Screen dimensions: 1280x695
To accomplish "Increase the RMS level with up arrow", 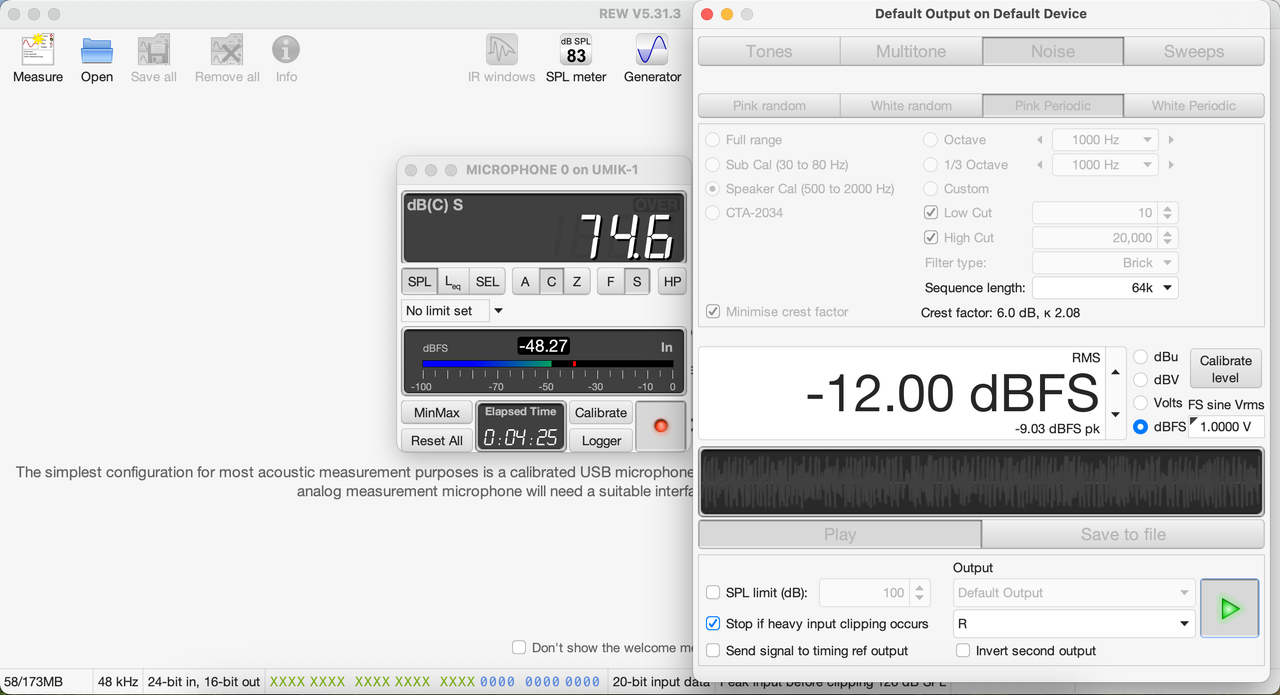I will (1115, 373).
